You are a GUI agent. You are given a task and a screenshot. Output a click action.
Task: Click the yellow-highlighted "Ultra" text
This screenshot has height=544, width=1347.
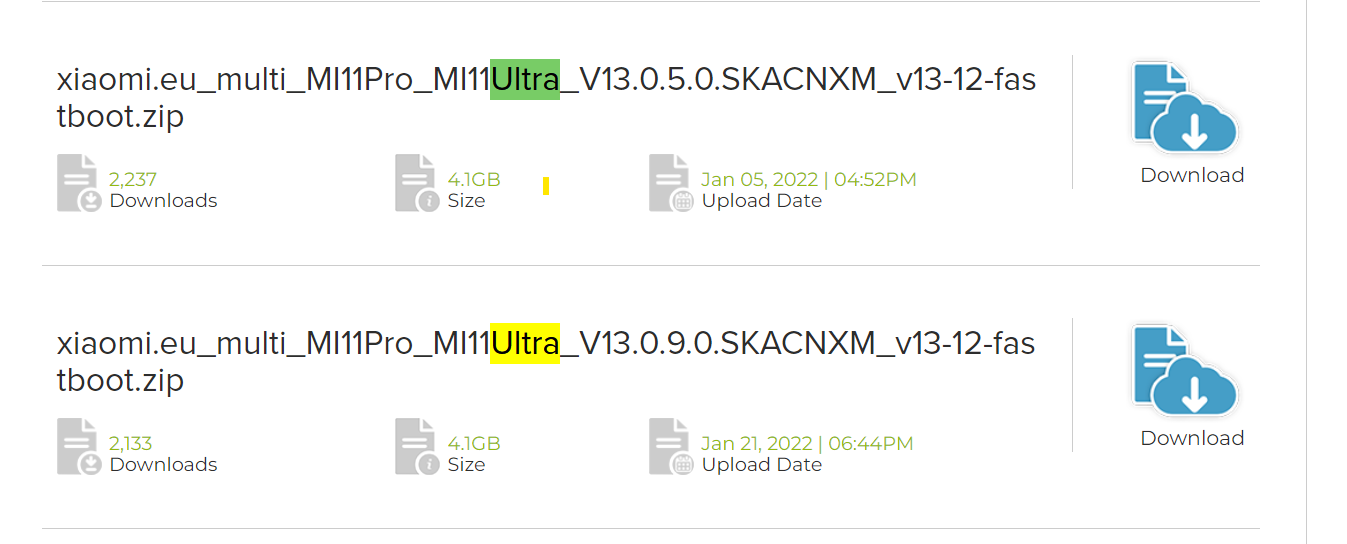[x=524, y=344]
